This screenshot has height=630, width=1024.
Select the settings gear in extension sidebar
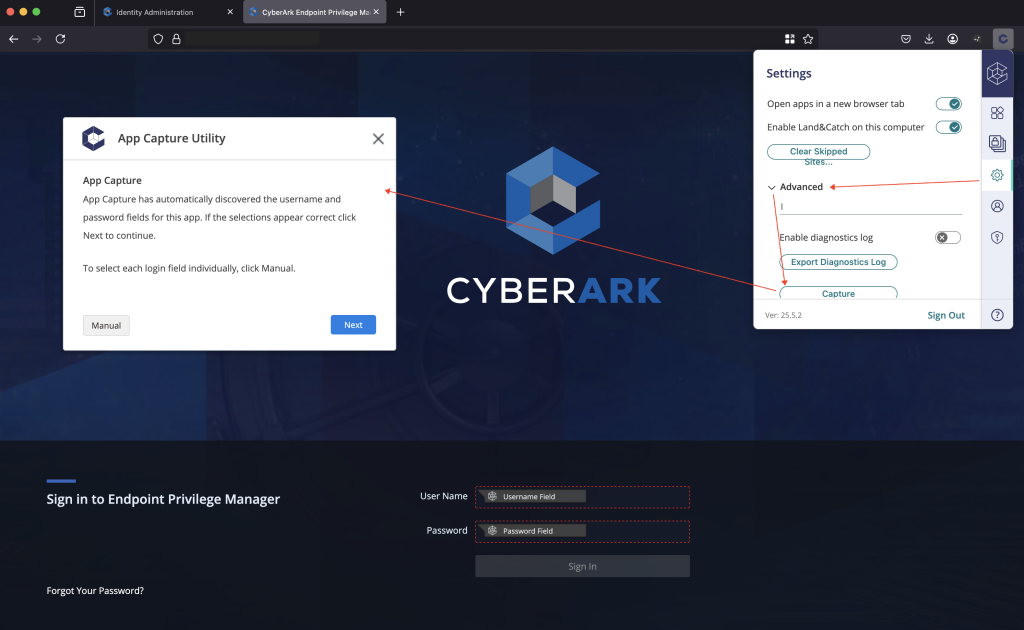pos(997,175)
